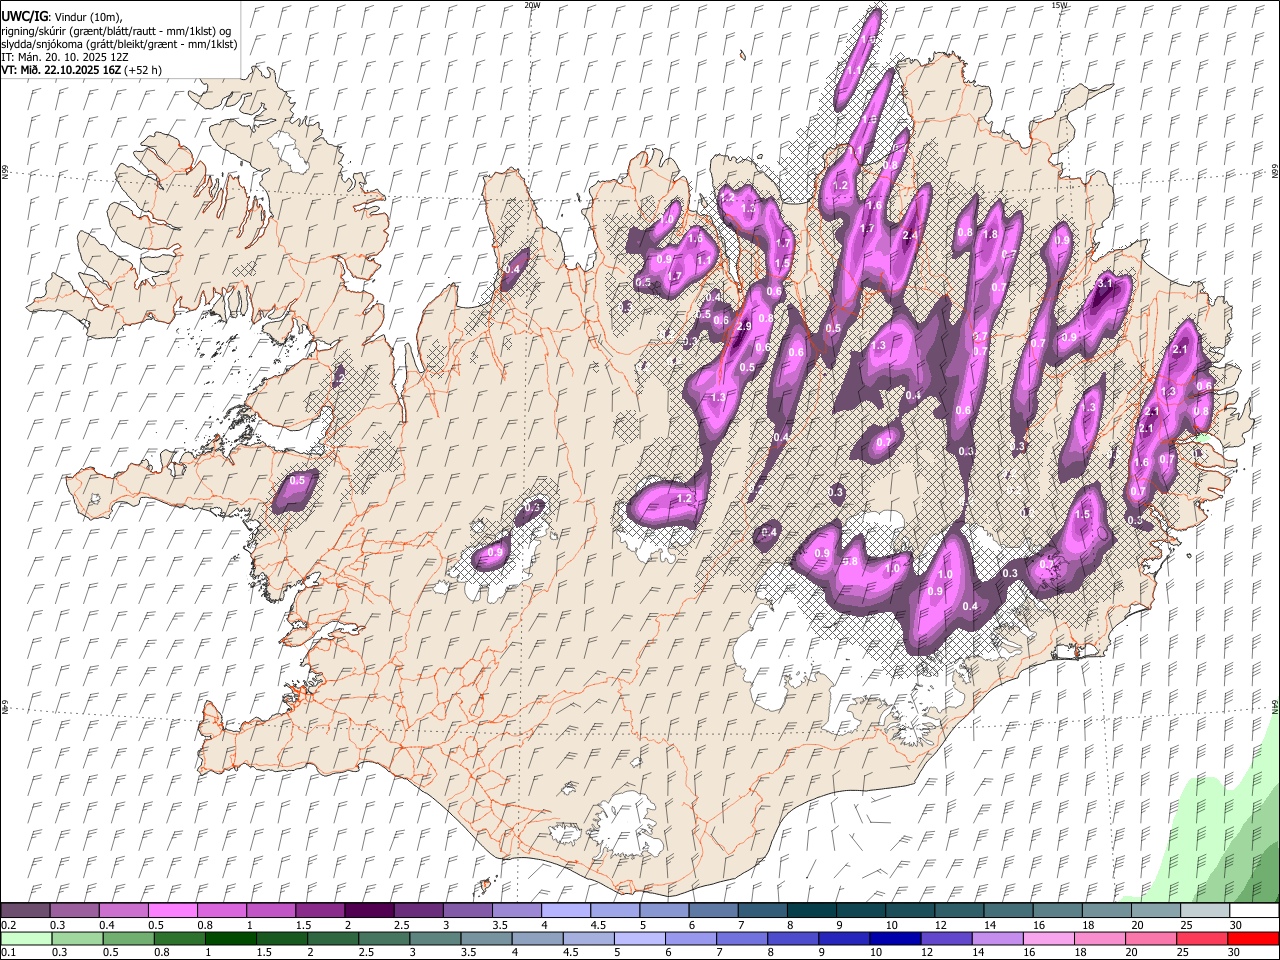Click the '0.4' value near Hrútafjörður in northwest
The height and width of the screenshot is (960, 1280).
pos(513,269)
